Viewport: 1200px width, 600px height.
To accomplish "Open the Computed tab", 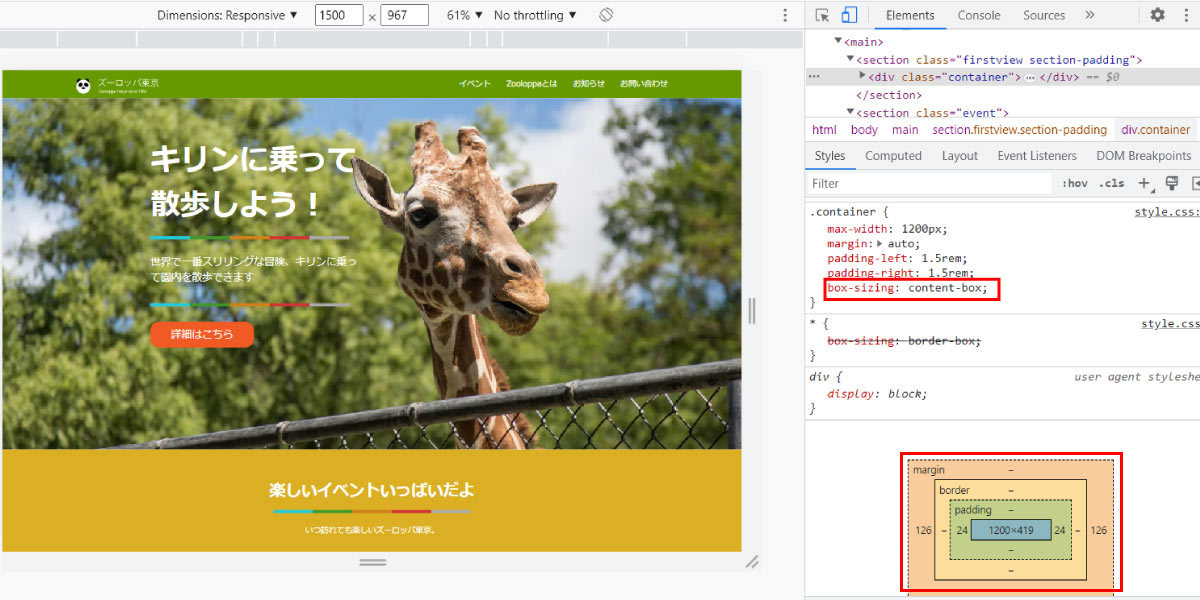I will [x=893, y=156].
